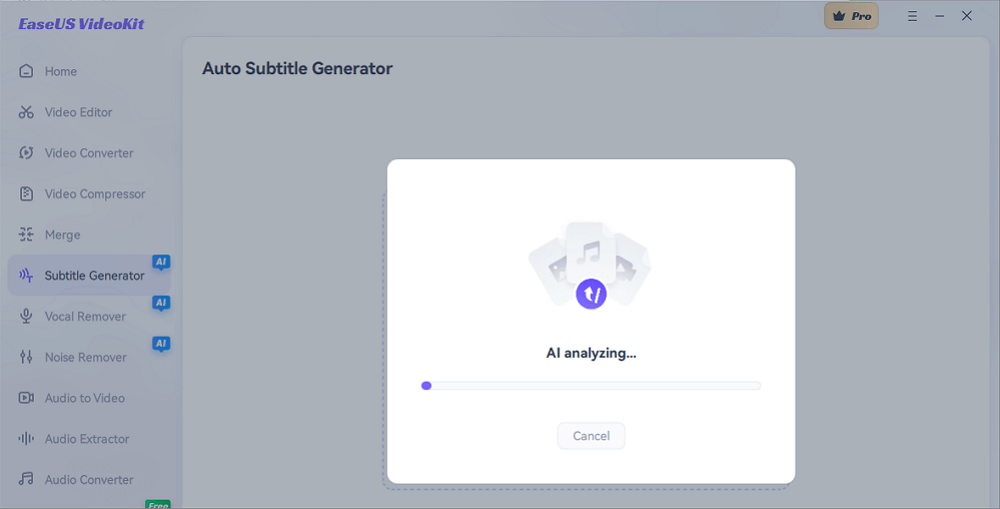Click the AI analyzing progress bar

click(591, 385)
